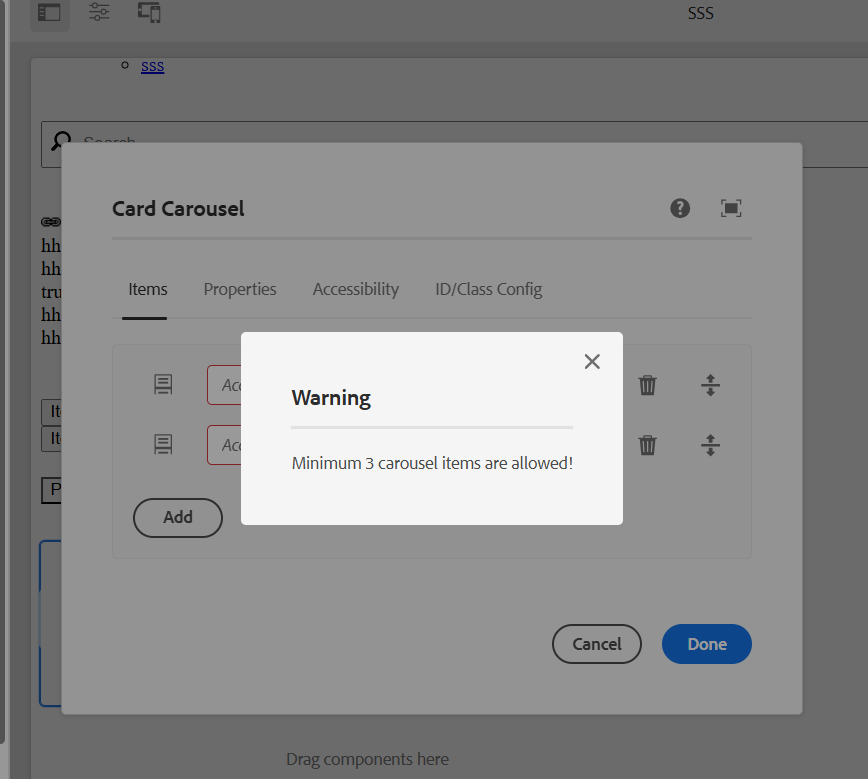
Task: Open the device emulator icon
Action: click(149, 13)
